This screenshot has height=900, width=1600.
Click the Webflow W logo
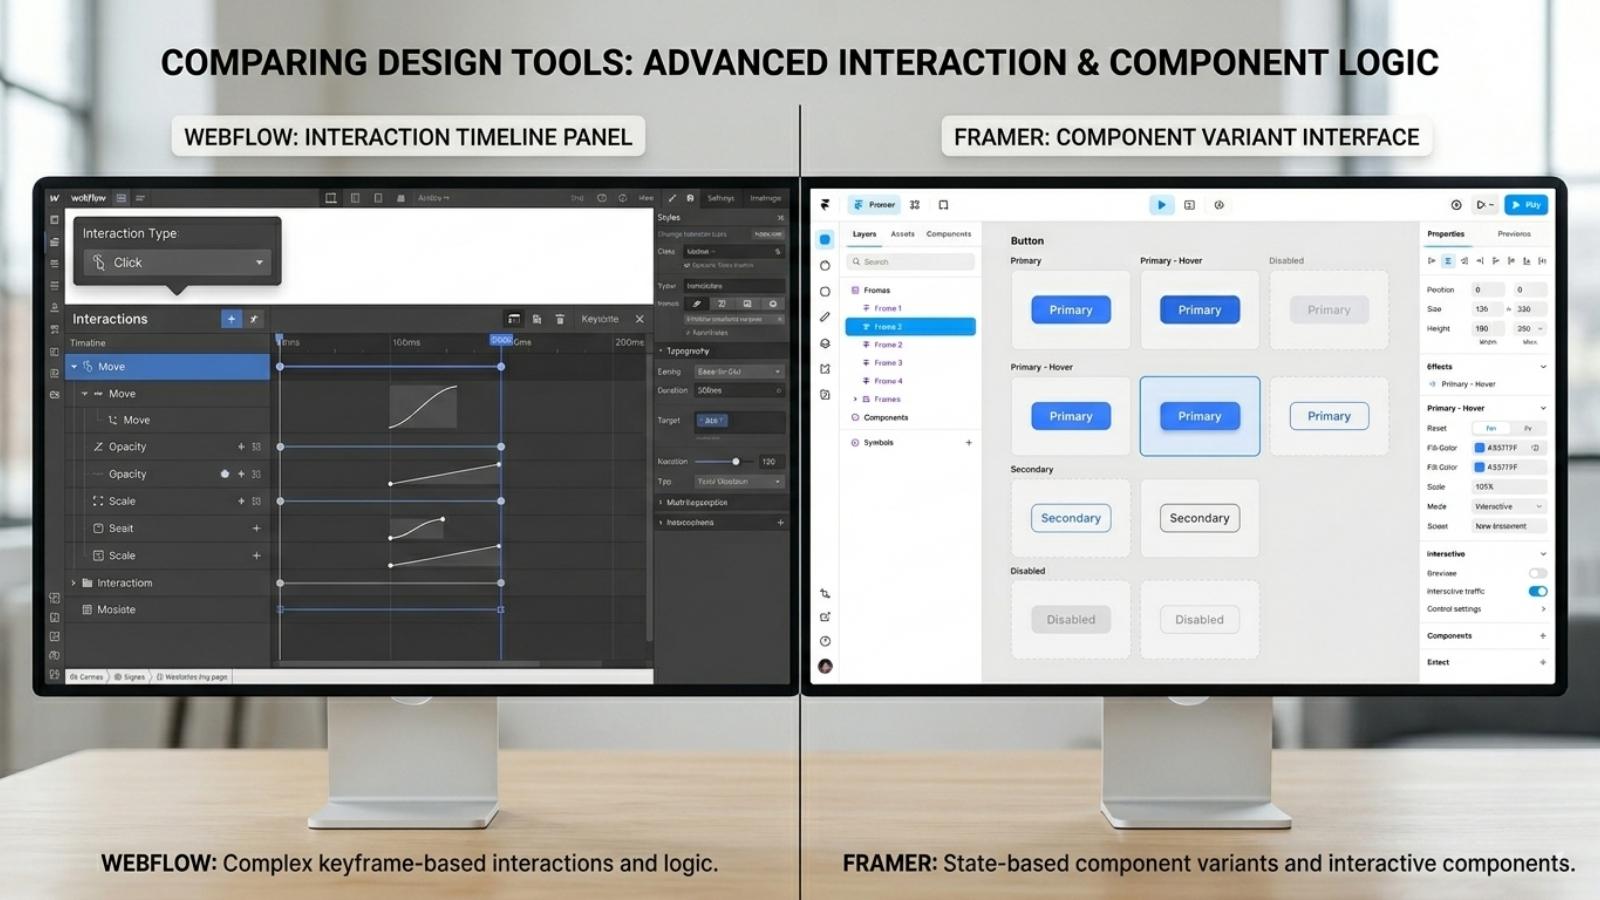[54, 198]
